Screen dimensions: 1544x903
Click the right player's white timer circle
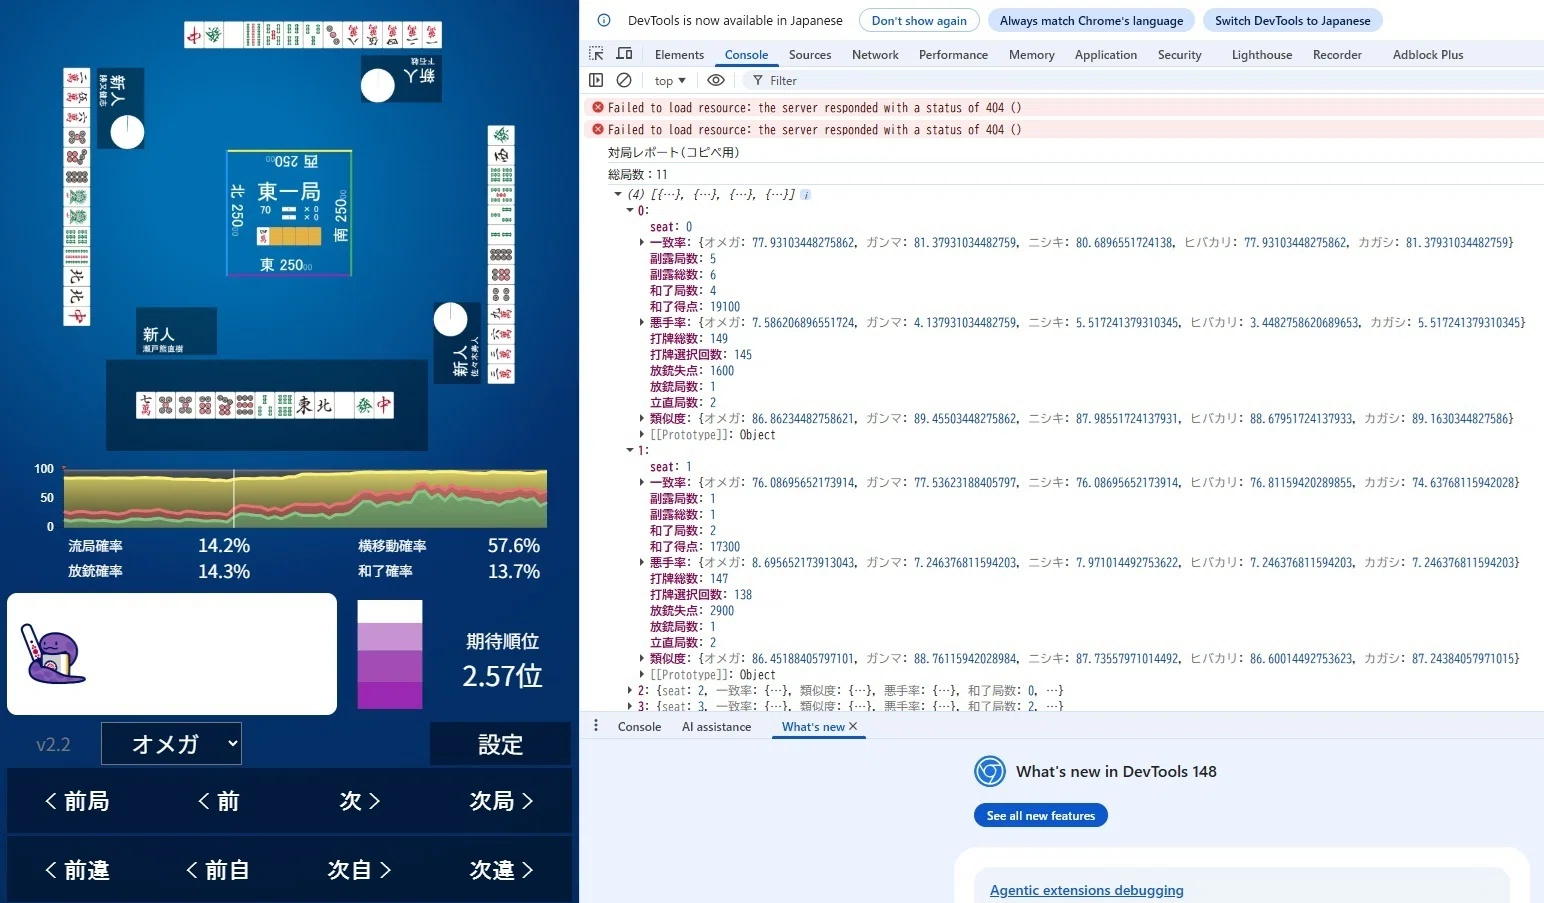point(451,319)
